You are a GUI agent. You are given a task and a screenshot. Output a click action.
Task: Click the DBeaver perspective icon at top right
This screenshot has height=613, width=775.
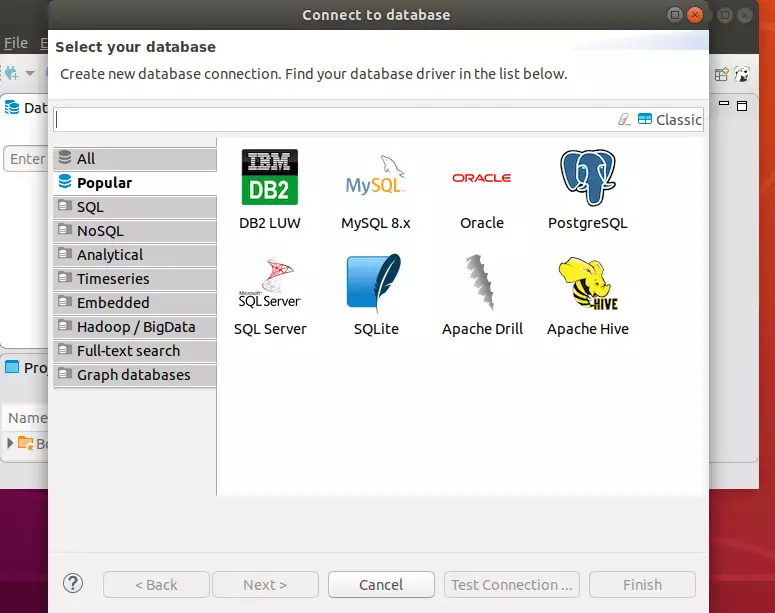pyautogui.click(x=741, y=74)
